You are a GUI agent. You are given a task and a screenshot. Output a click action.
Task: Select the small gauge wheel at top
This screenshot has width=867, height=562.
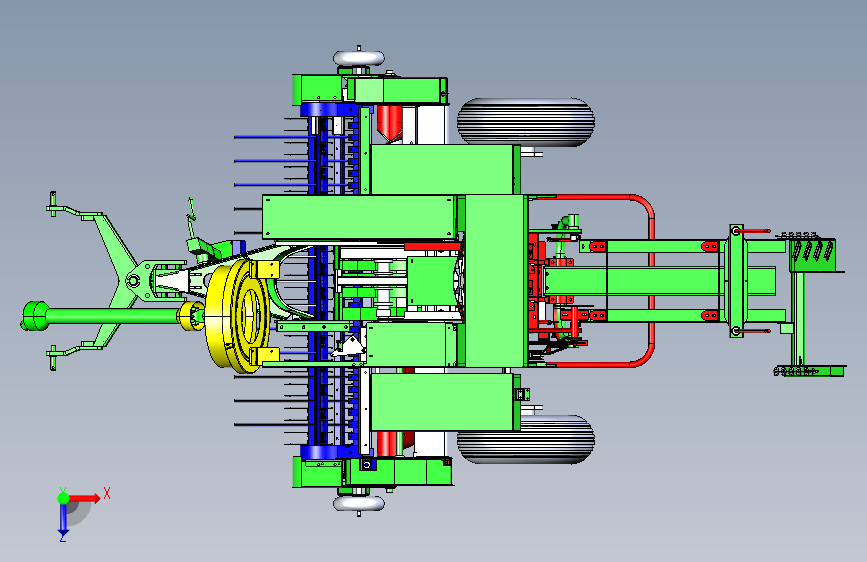point(359,58)
